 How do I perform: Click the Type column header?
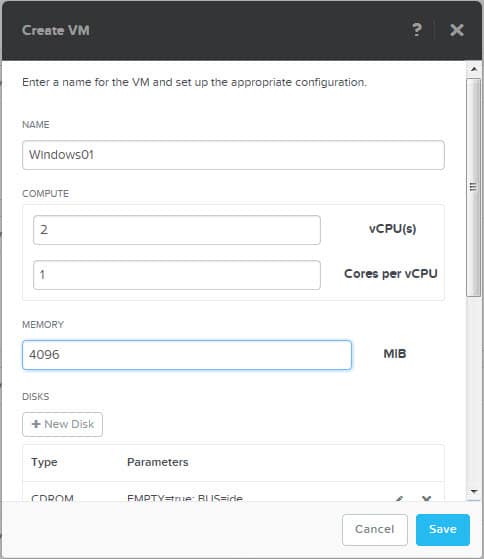point(44,462)
